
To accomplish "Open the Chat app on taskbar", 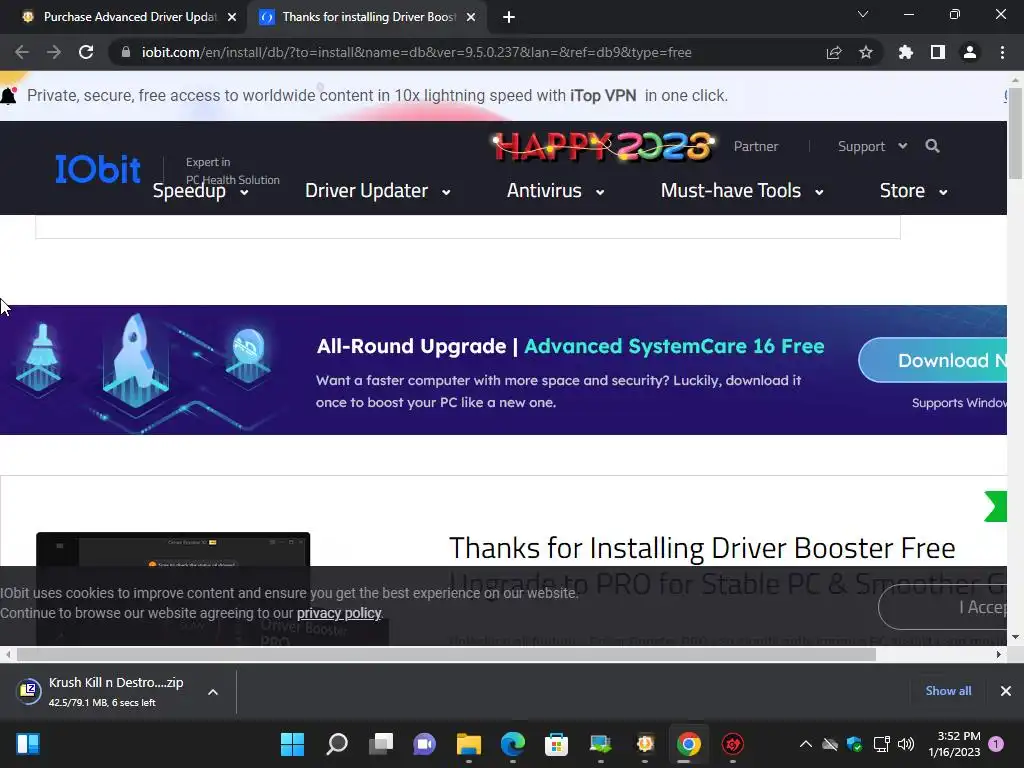I will pos(424,744).
